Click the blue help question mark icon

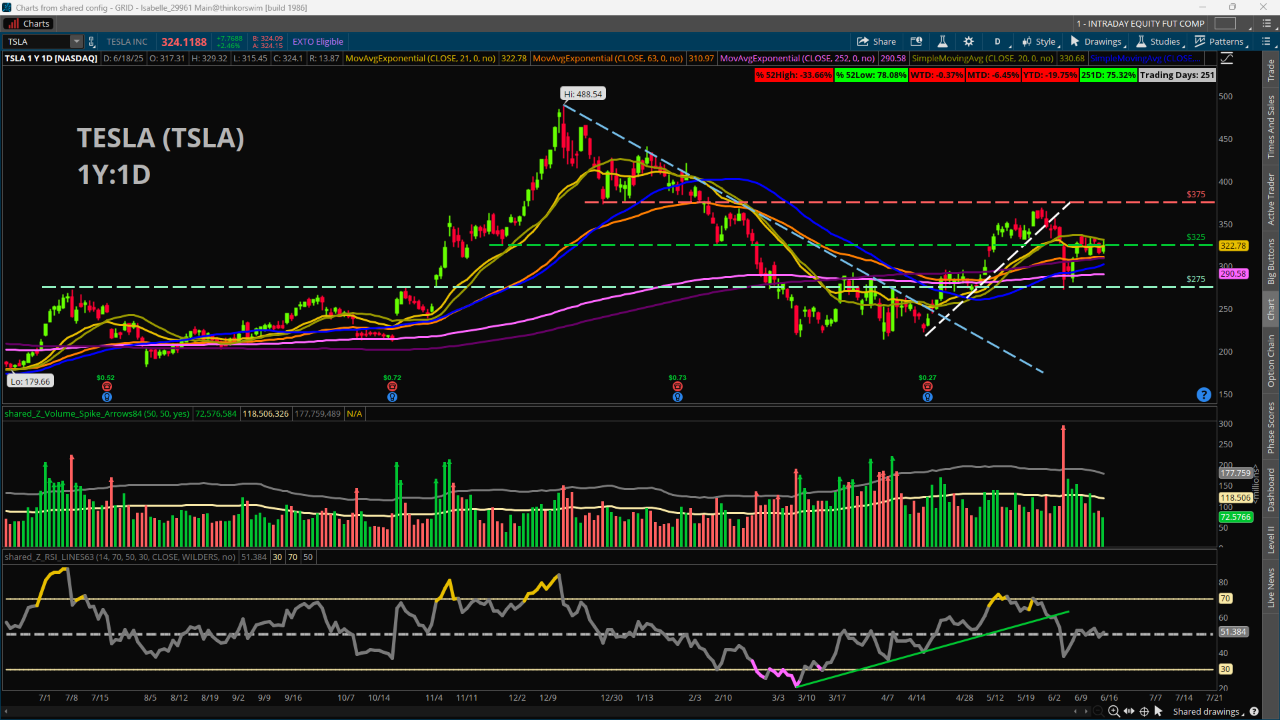coord(1204,395)
